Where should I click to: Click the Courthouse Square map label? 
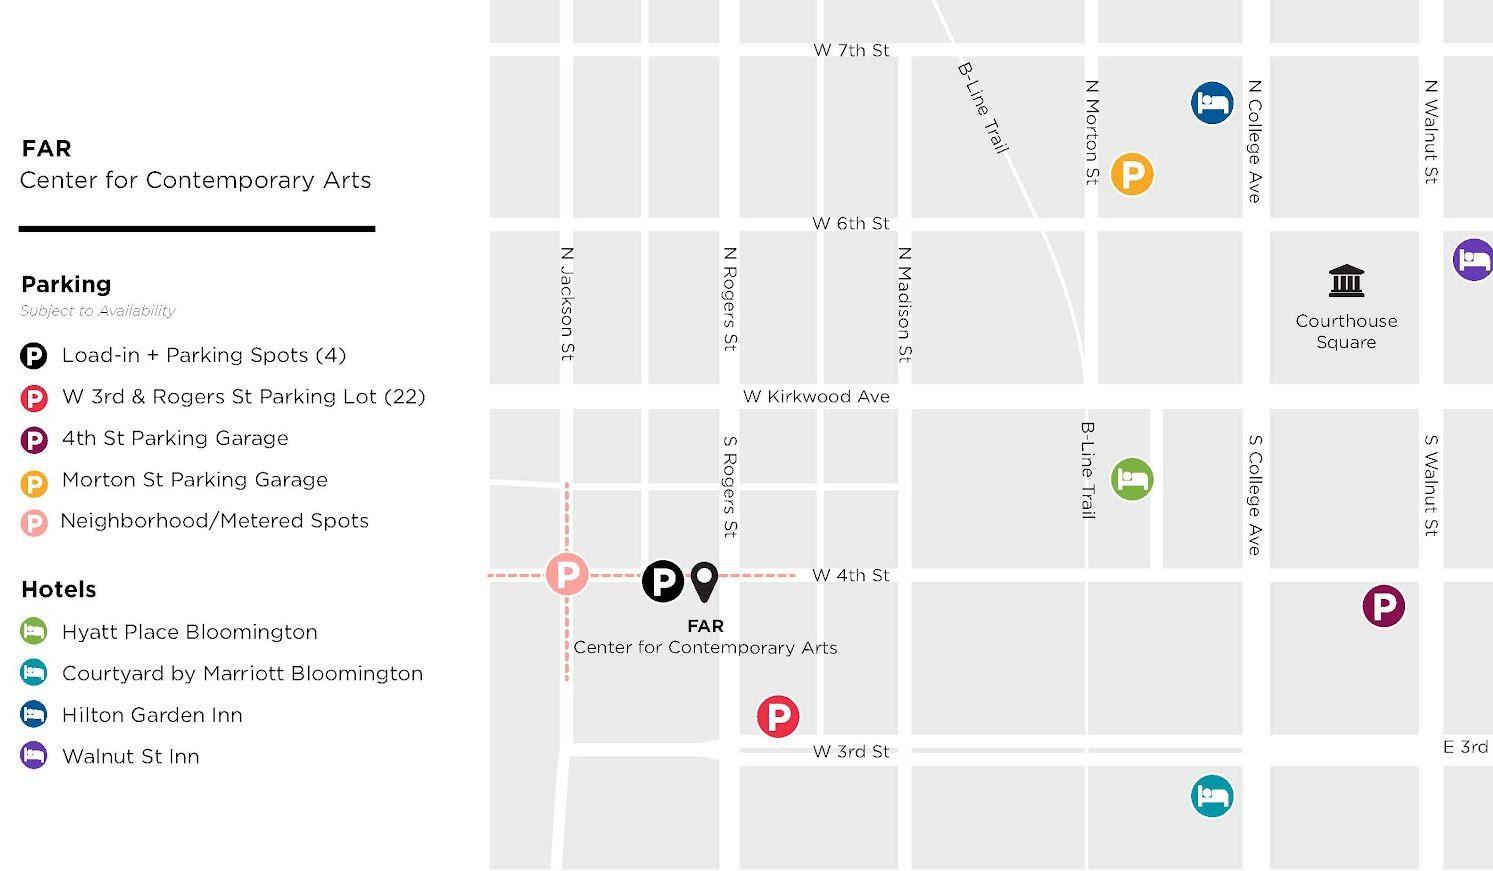(x=1347, y=331)
